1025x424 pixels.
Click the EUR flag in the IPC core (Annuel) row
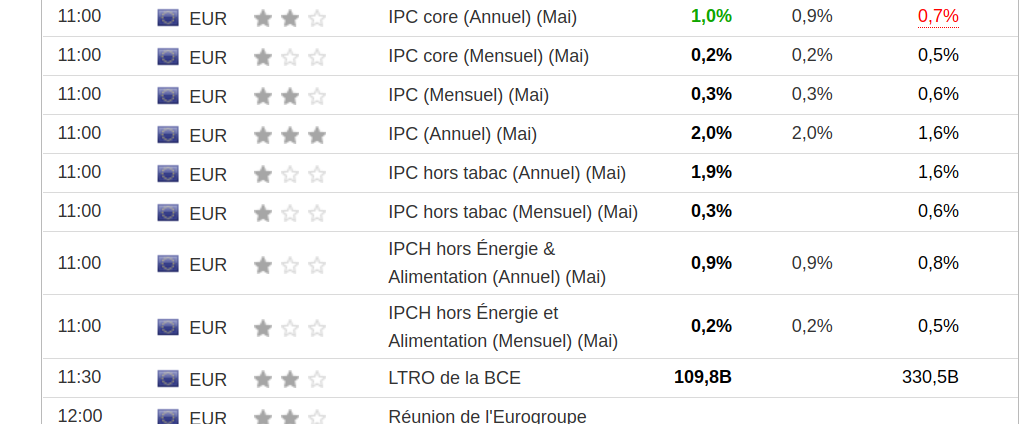(168, 18)
